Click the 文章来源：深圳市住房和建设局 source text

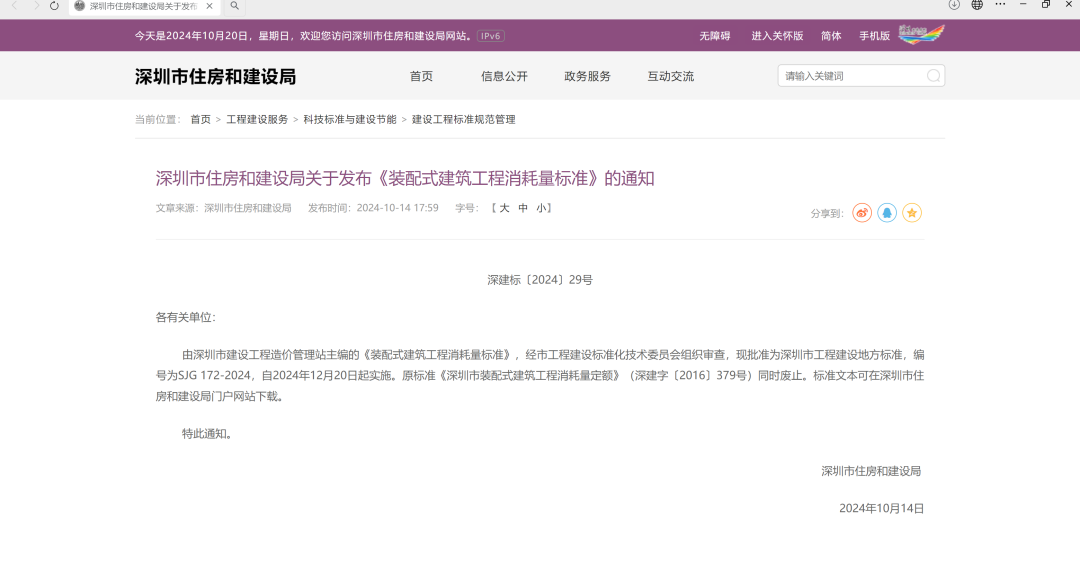coord(224,208)
